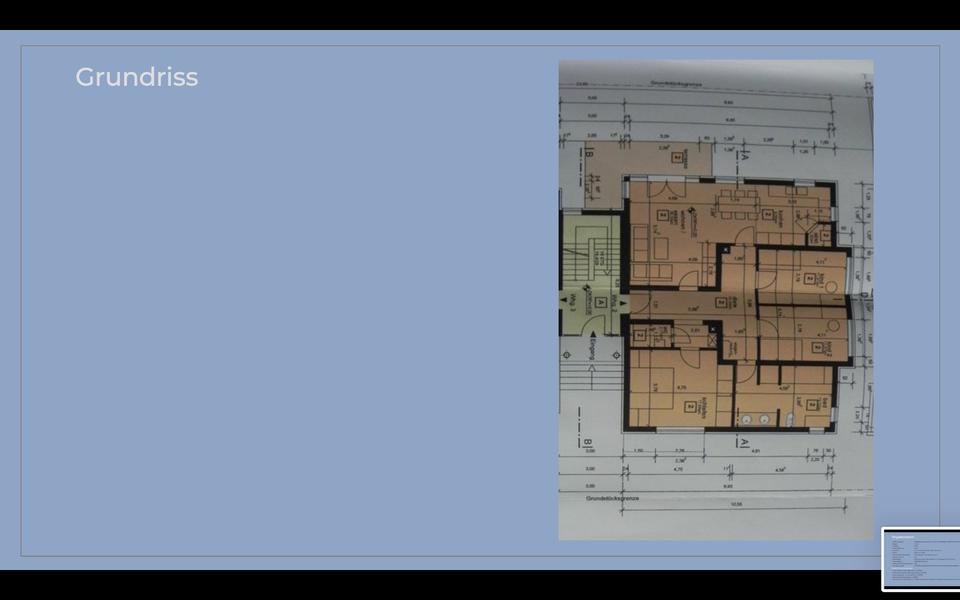Click the section marker A below the building
Viewport: 960px width, 600px height.
coord(742,442)
